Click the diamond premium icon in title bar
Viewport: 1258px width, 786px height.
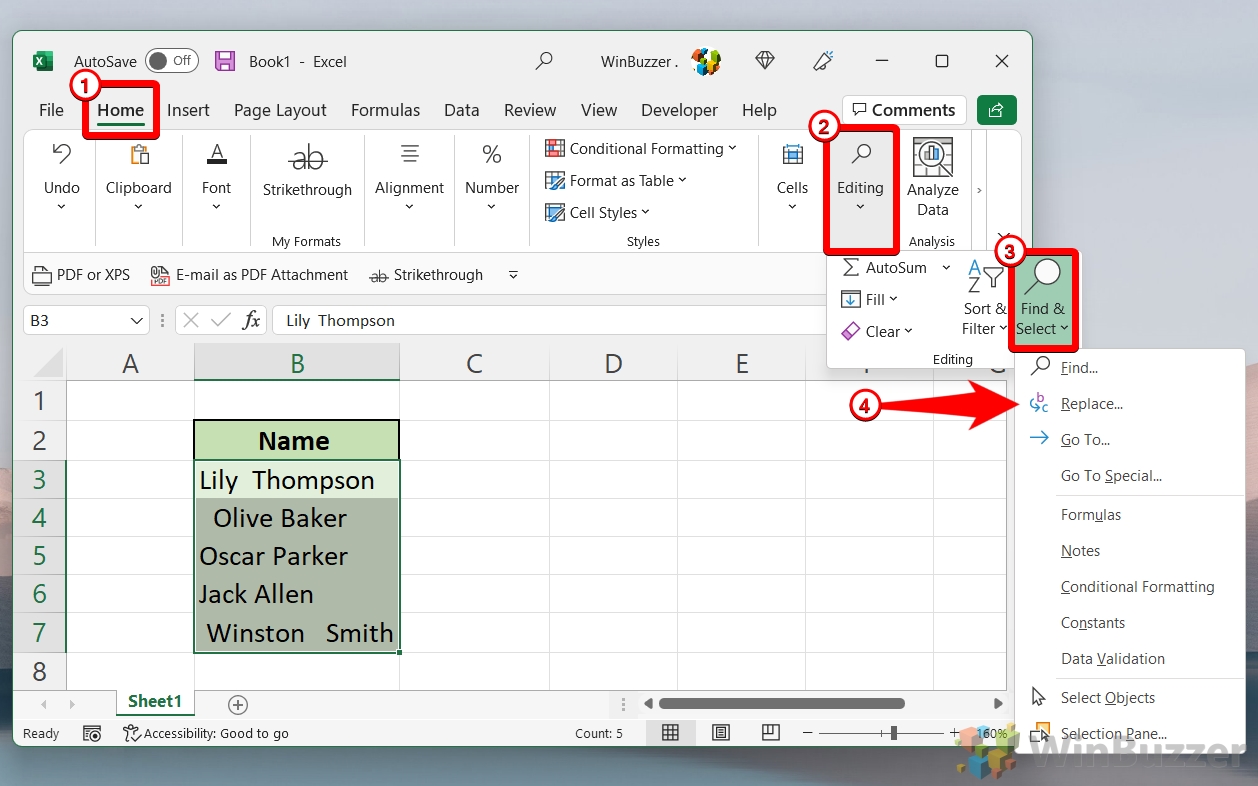(x=765, y=61)
